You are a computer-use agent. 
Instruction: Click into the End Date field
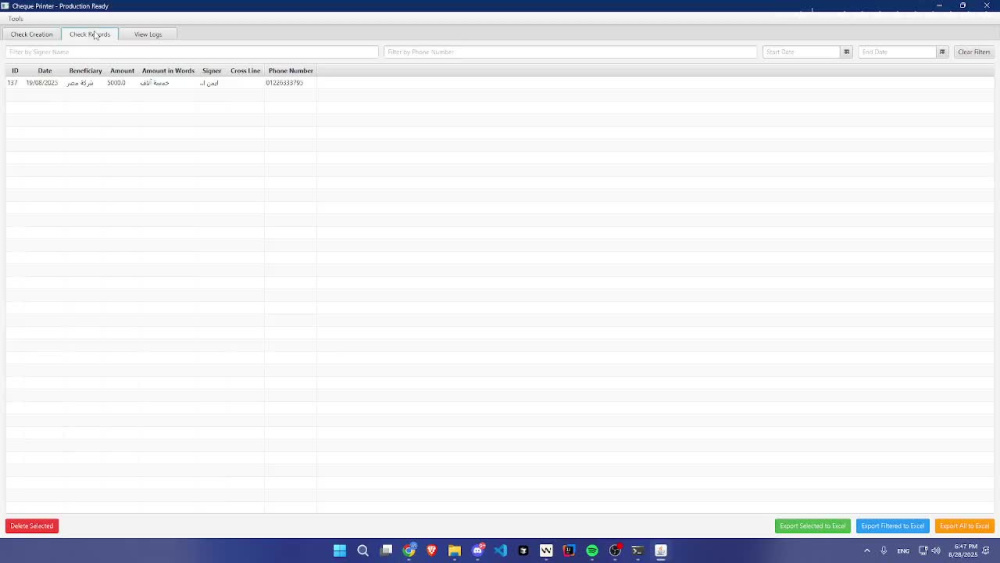(897, 52)
